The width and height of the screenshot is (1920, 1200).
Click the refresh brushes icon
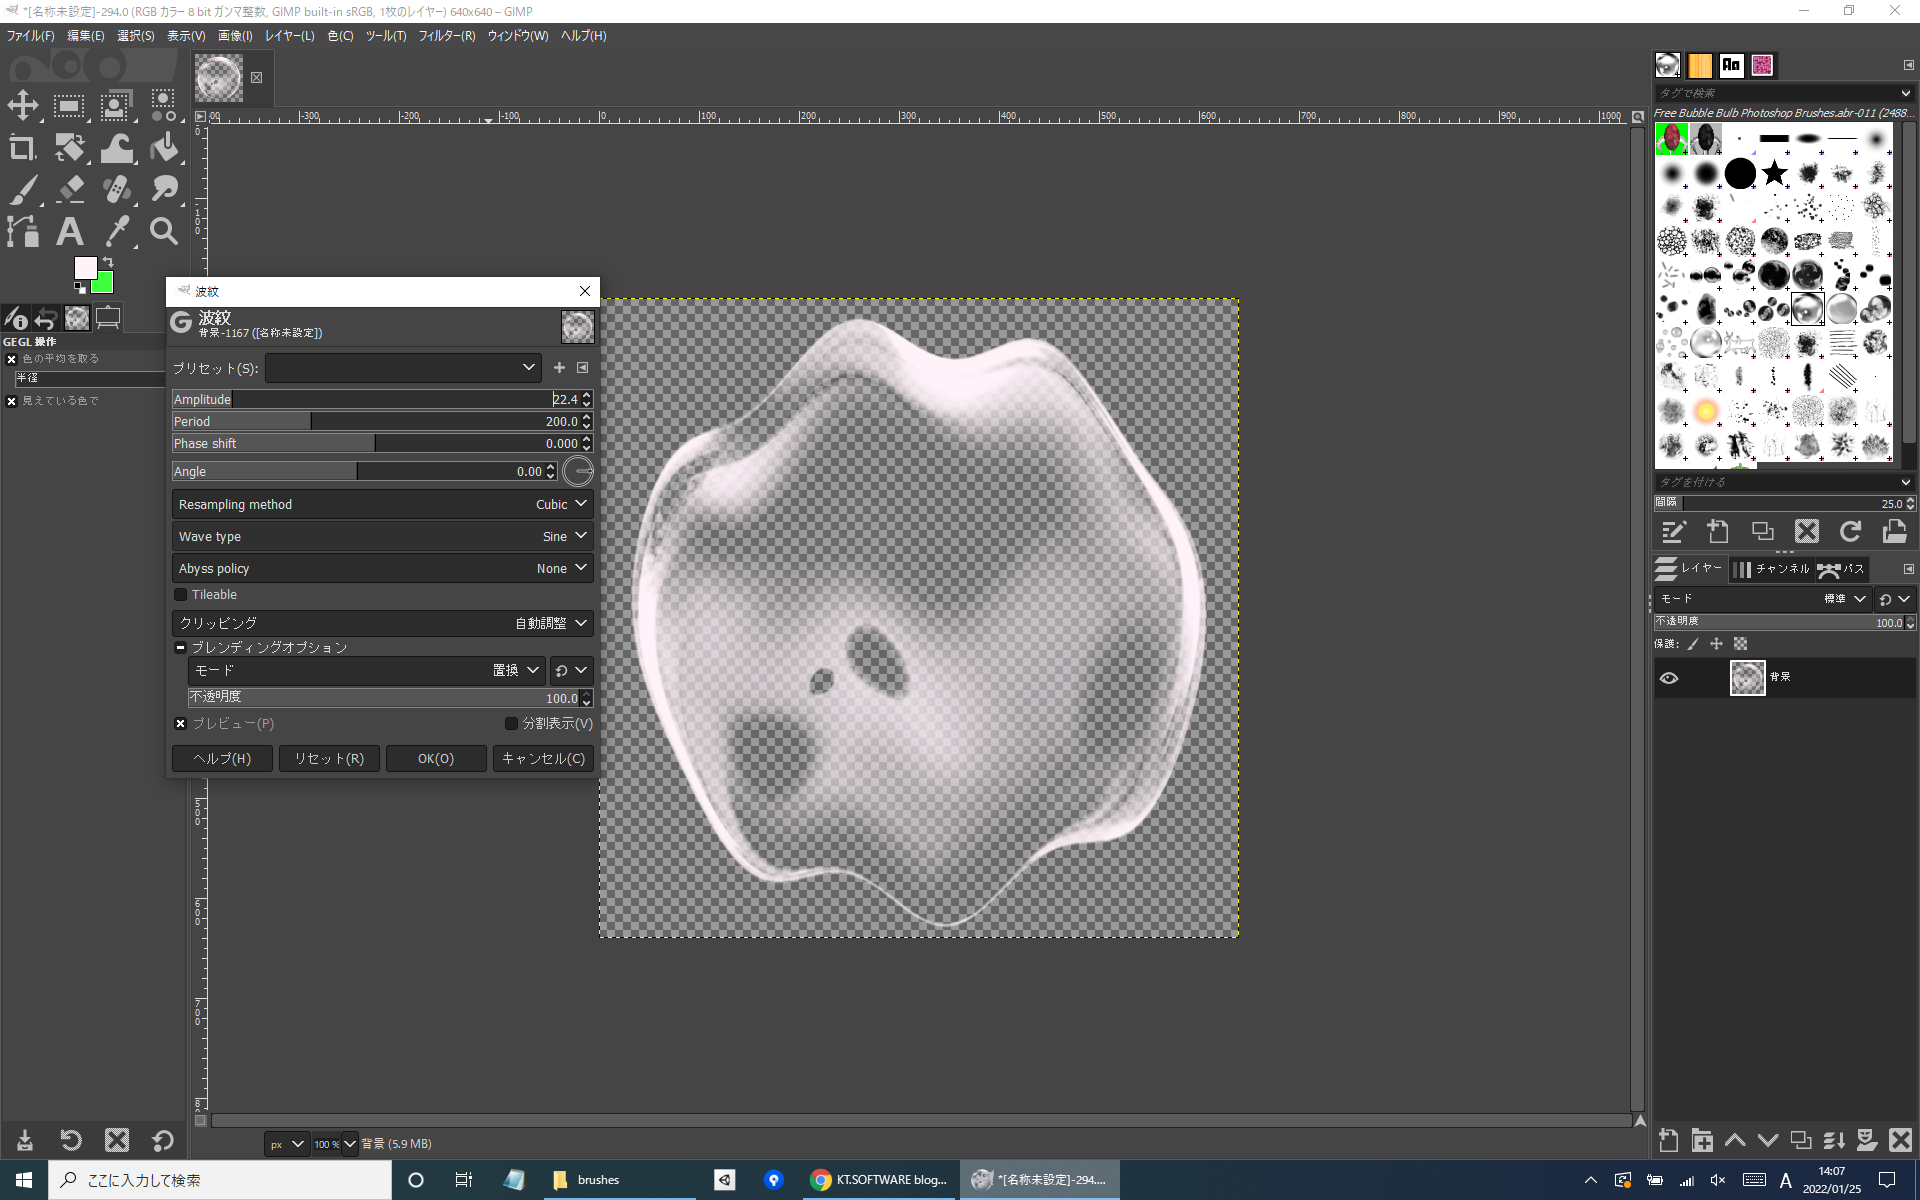[1850, 532]
